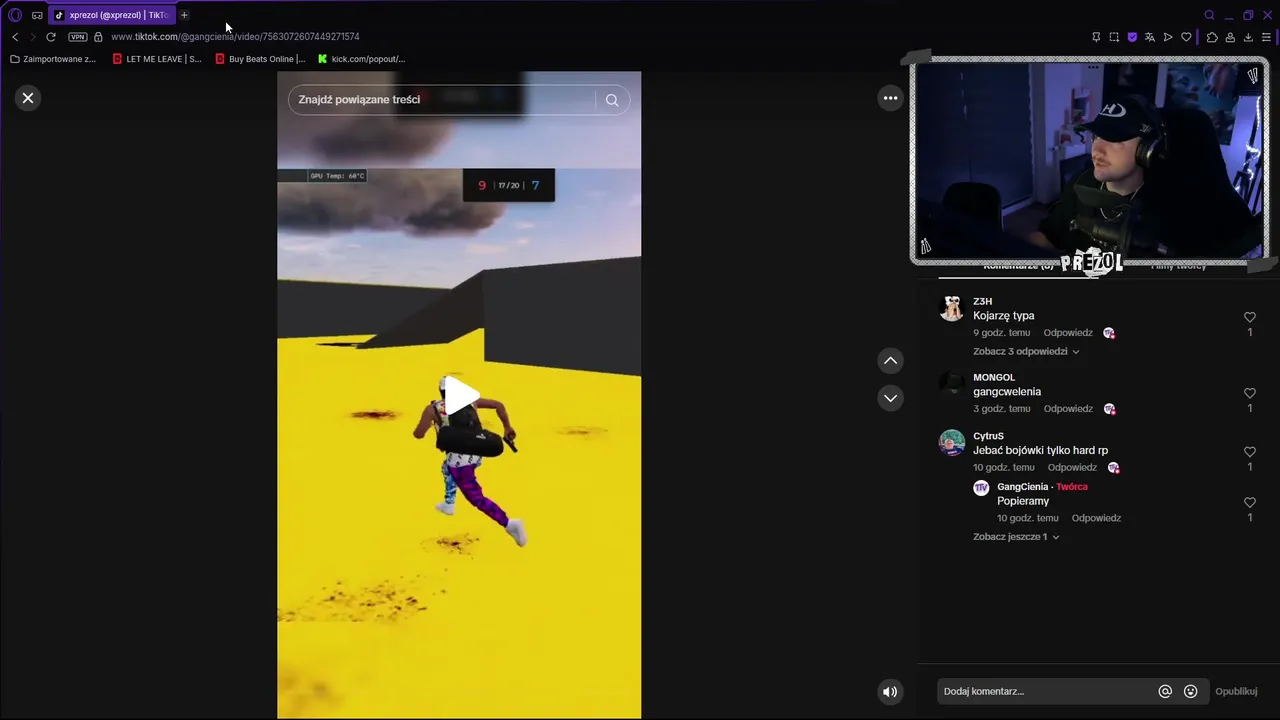Open GangCienia creator profile name
Image resolution: width=1280 pixels, height=720 pixels.
1022,487
